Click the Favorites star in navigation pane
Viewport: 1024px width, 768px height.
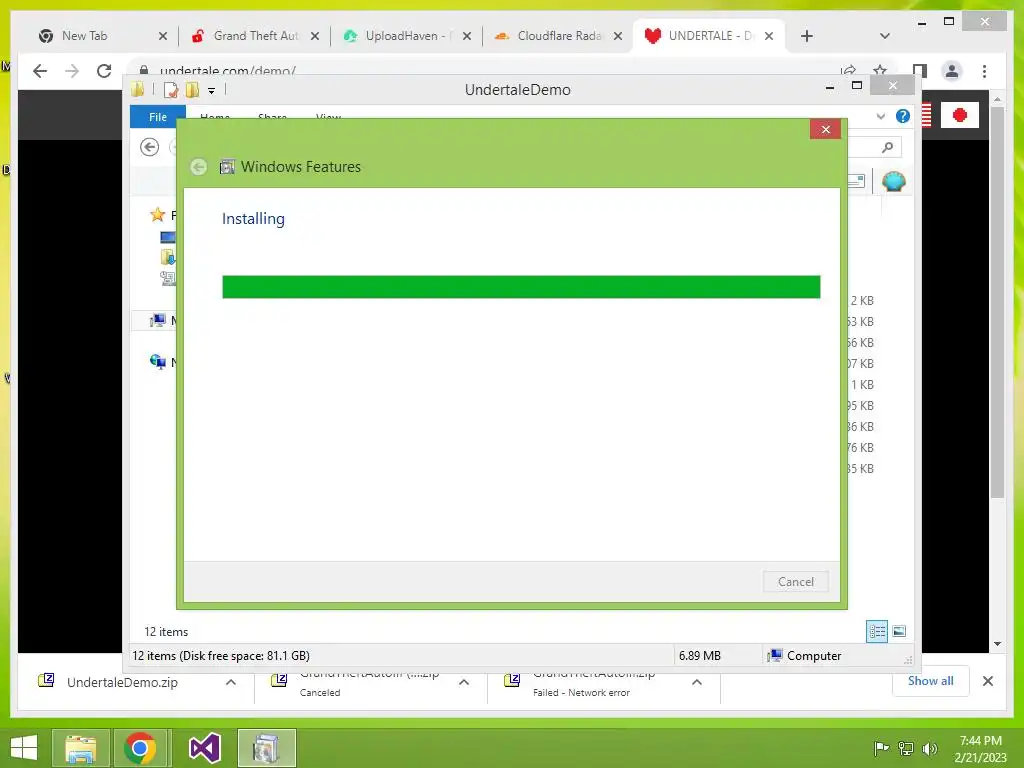point(157,214)
